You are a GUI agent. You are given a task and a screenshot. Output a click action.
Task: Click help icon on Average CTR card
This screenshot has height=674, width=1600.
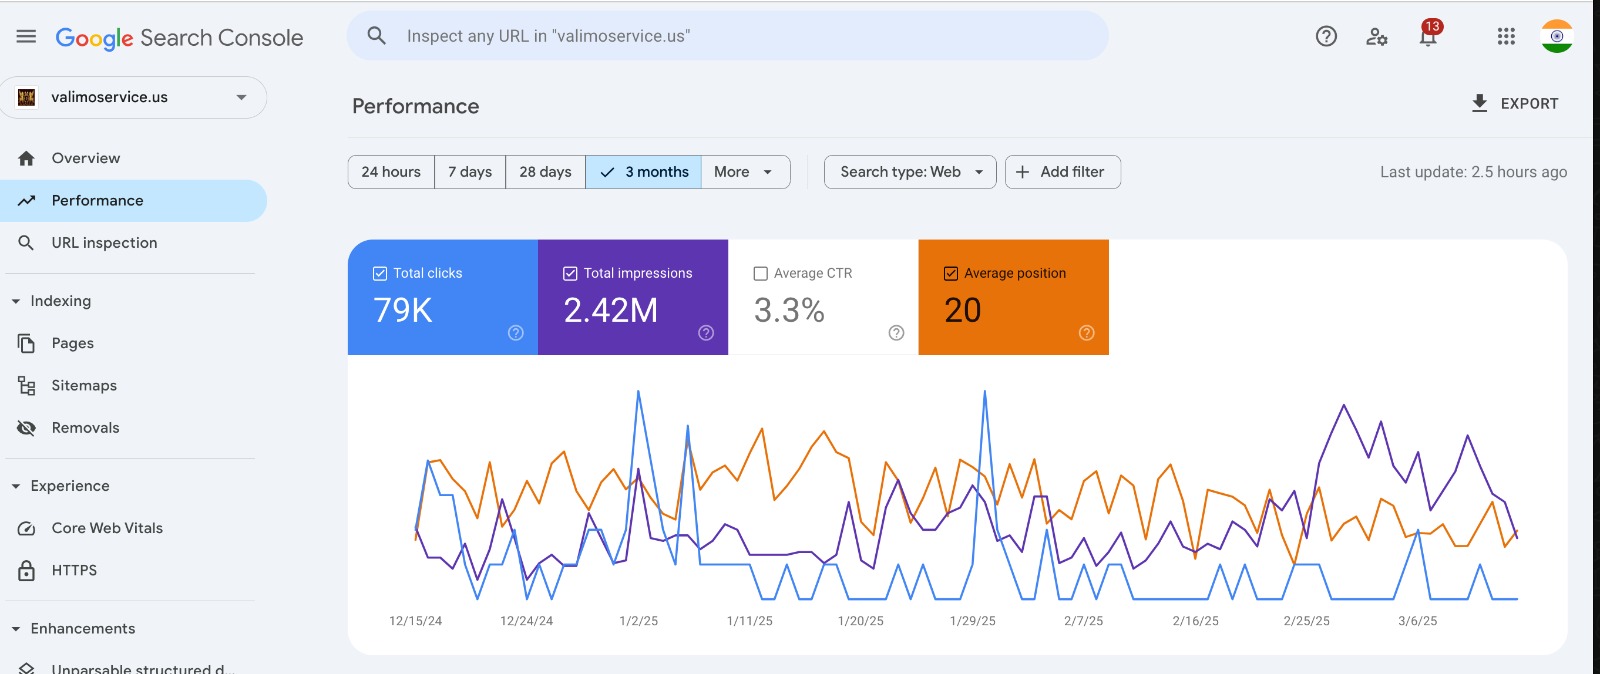896,333
